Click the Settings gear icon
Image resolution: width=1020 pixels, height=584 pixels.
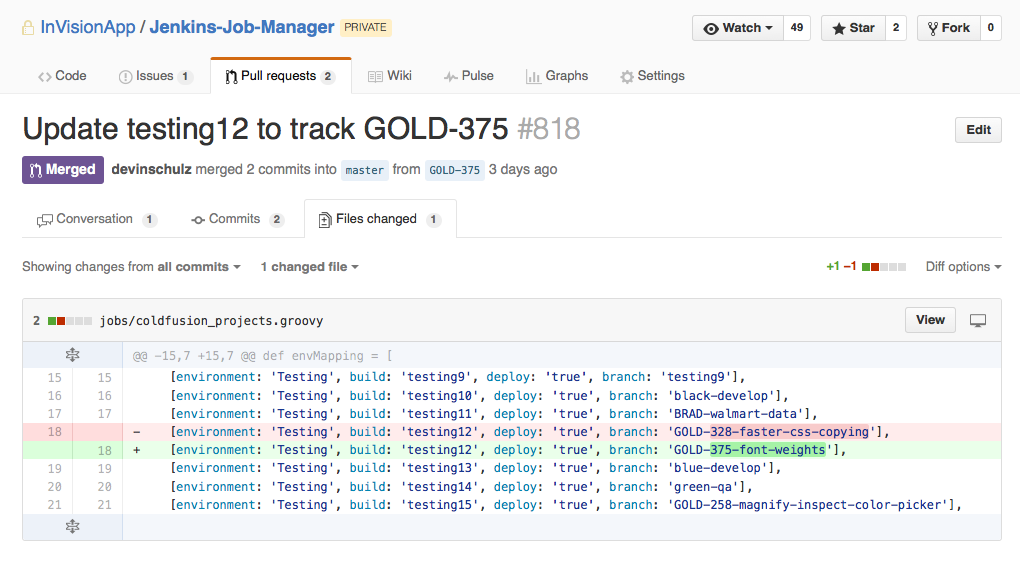click(627, 77)
